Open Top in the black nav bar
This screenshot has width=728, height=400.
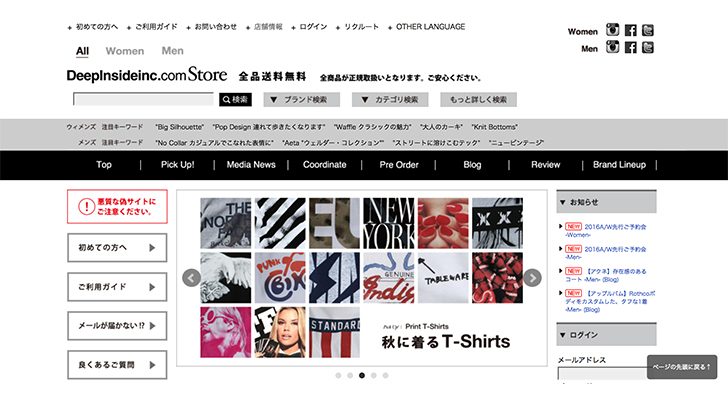104,165
